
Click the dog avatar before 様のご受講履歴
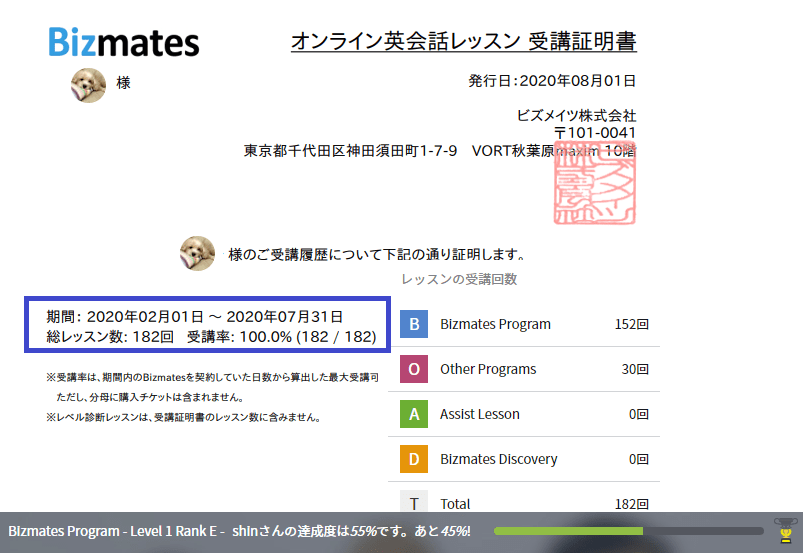[x=197, y=253]
